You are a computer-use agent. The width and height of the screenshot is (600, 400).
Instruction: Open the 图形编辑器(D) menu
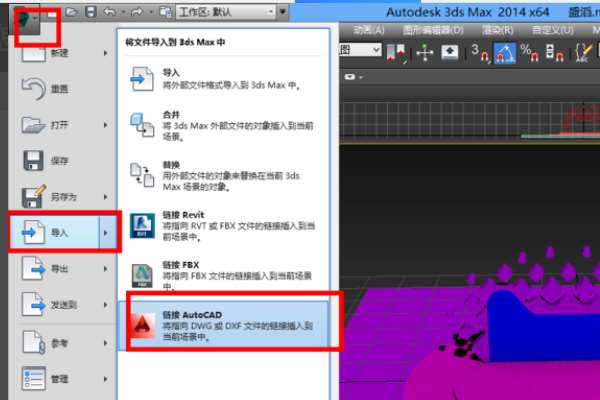click(x=433, y=30)
